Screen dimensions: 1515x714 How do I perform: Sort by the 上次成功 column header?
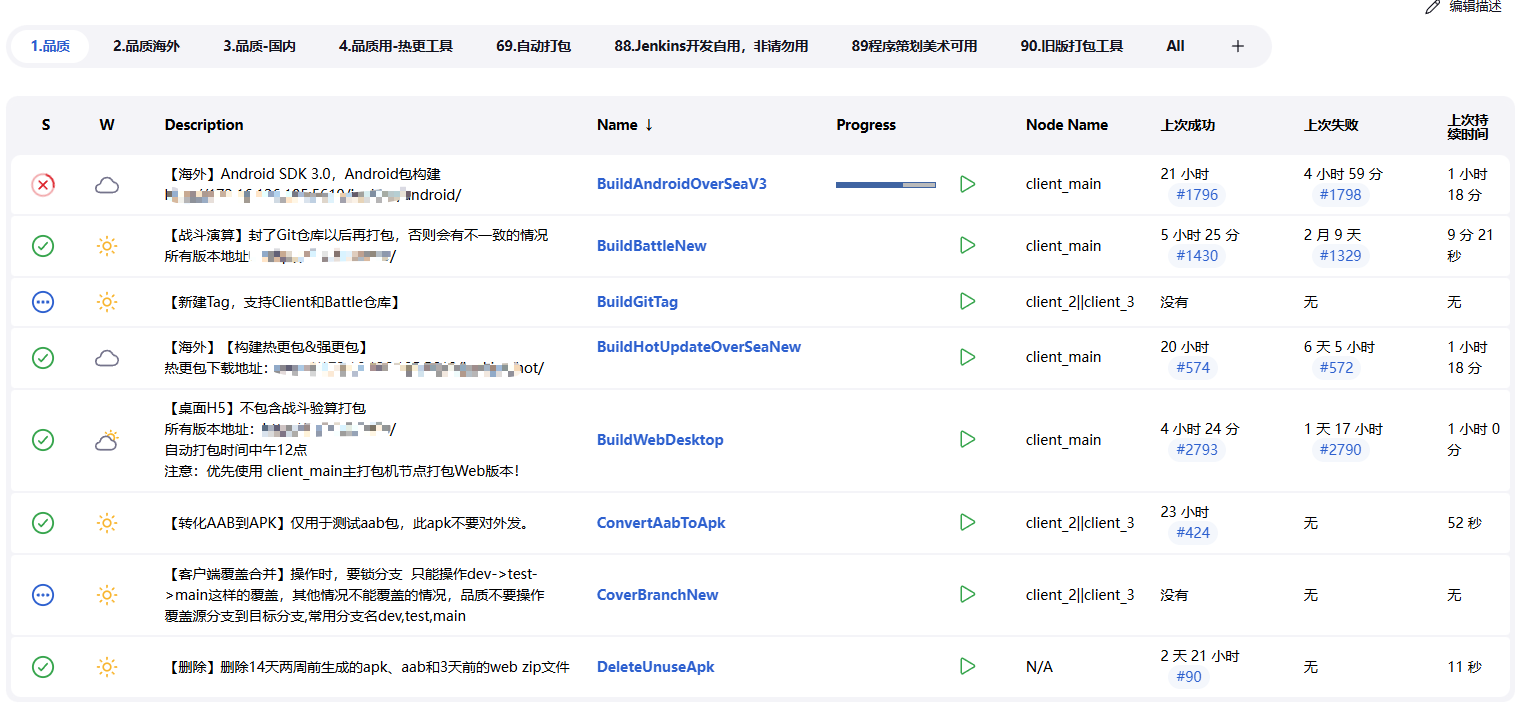click(1188, 125)
